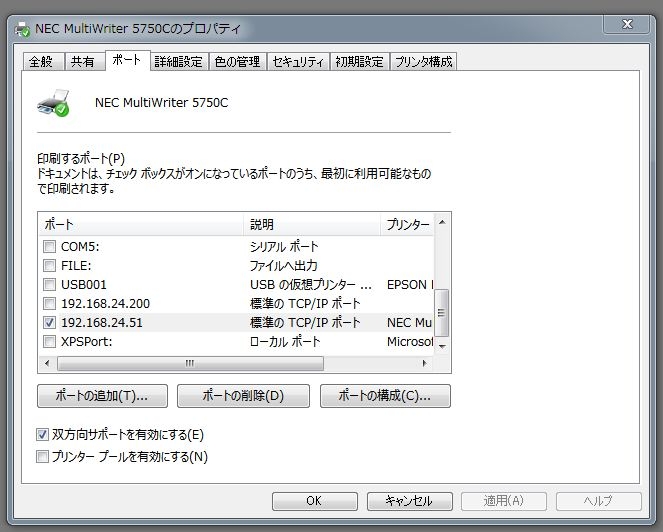663x532 pixels.
Task: Select the 192.168.24.51 port entry
Action: [x=102, y=323]
